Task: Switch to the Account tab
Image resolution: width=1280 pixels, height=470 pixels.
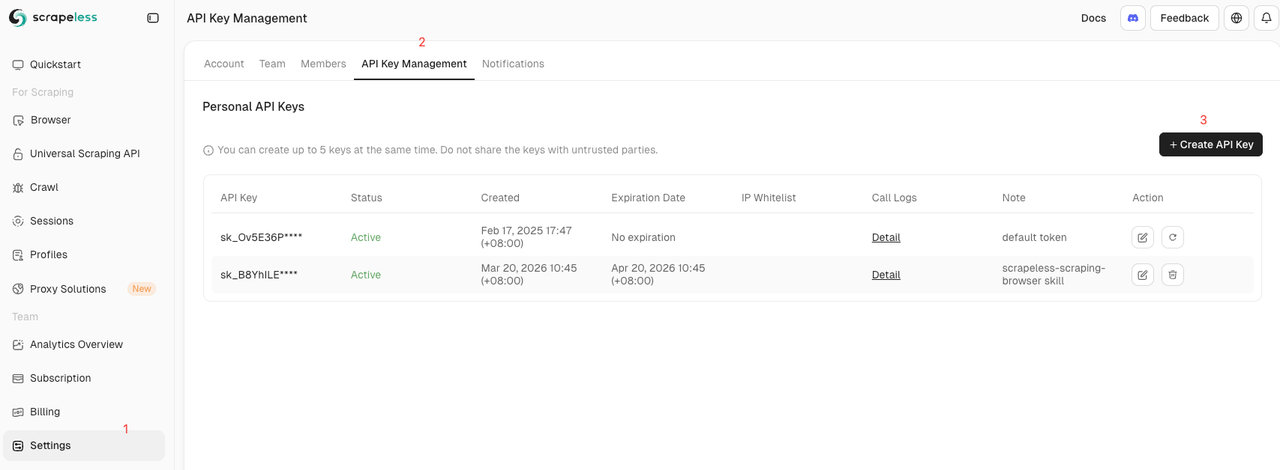Action: [224, 64]
